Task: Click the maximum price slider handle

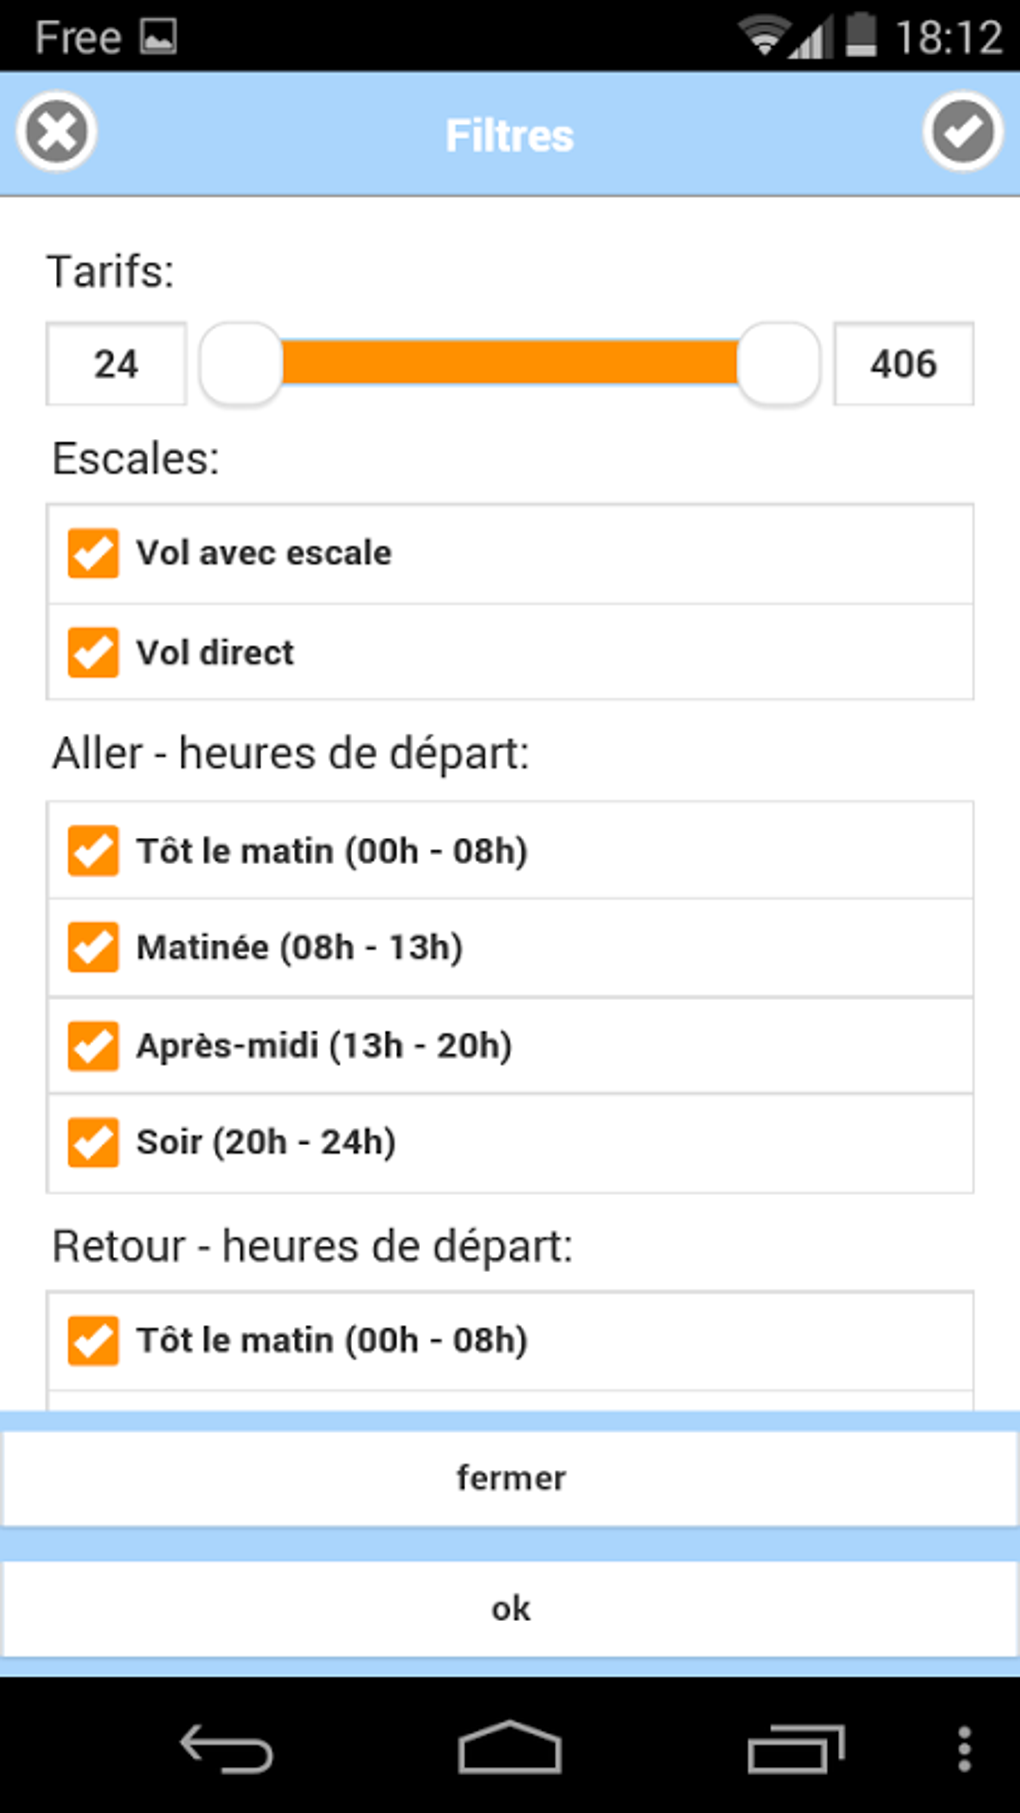Action: [779, 363]
